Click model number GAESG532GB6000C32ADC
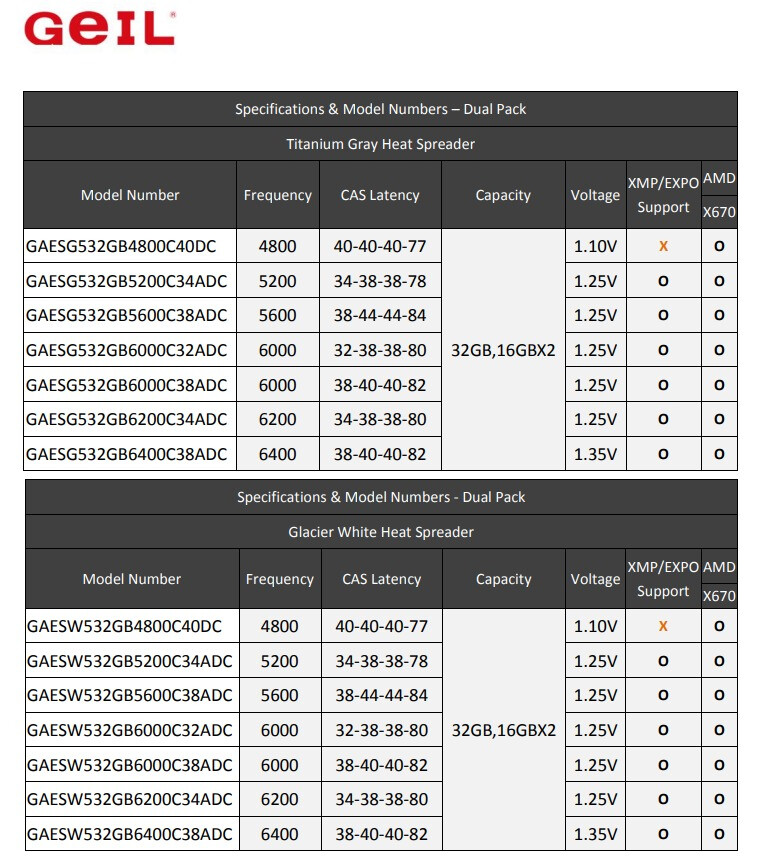The width and height of the screenshot is (760, 864). 126,350
